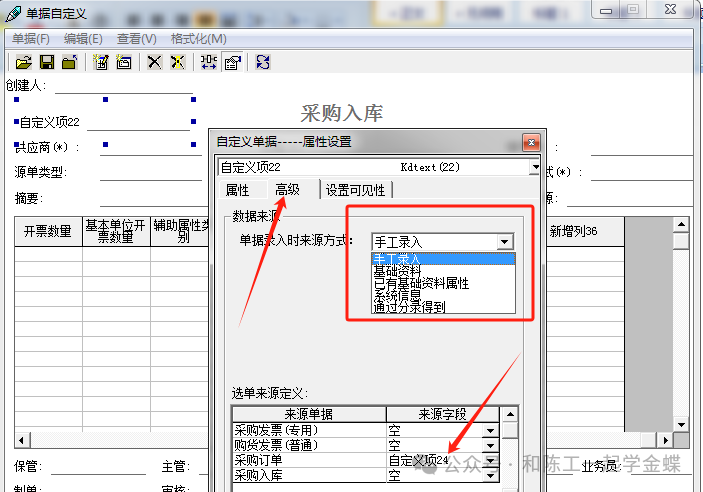
Task: Select the 购货发票(普通) source document cell
Action: tap(309, 445)
